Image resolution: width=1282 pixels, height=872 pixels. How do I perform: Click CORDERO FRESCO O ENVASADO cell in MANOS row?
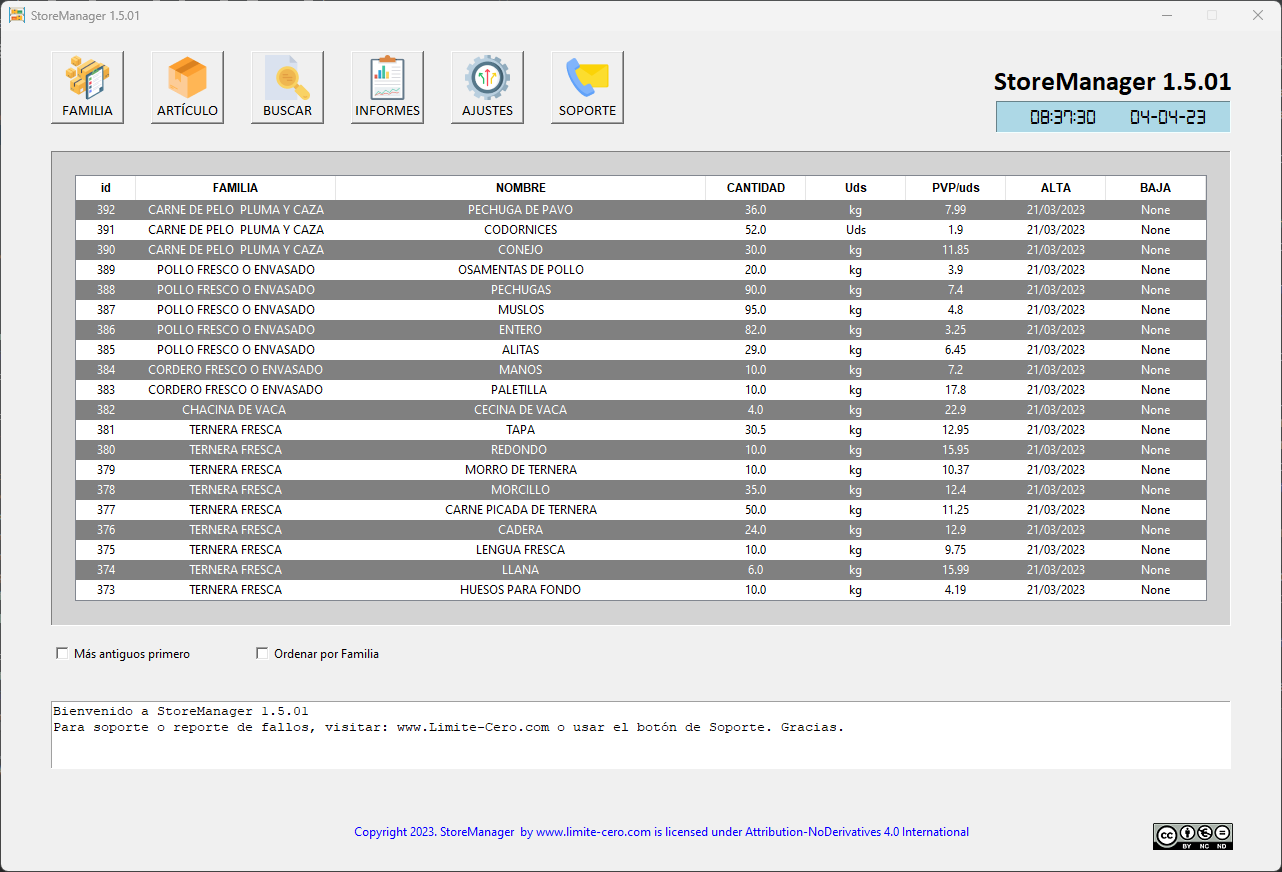click(236, 370)
